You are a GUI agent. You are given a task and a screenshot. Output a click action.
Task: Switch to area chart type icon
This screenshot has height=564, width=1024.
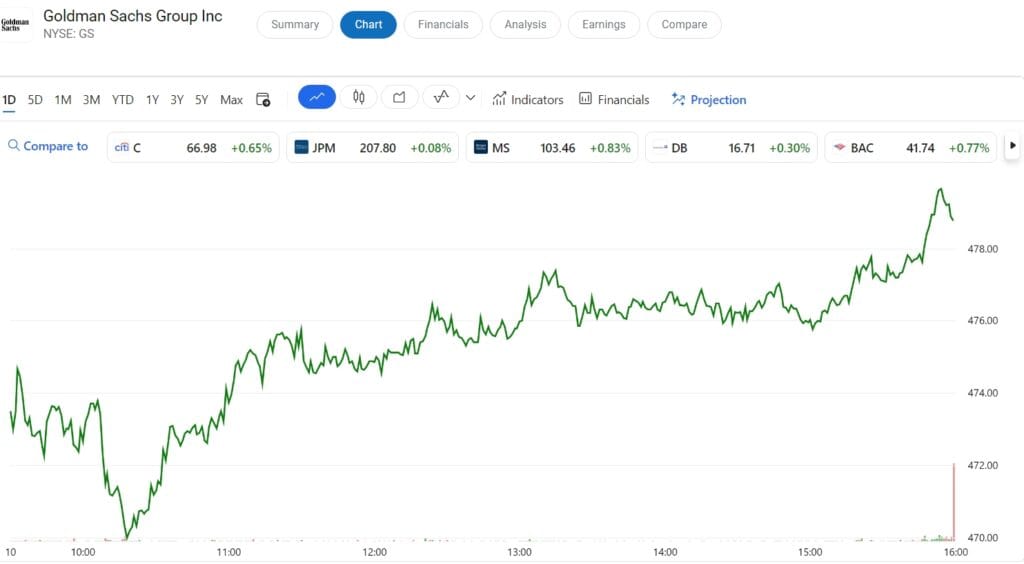click(x=399, y=97)
